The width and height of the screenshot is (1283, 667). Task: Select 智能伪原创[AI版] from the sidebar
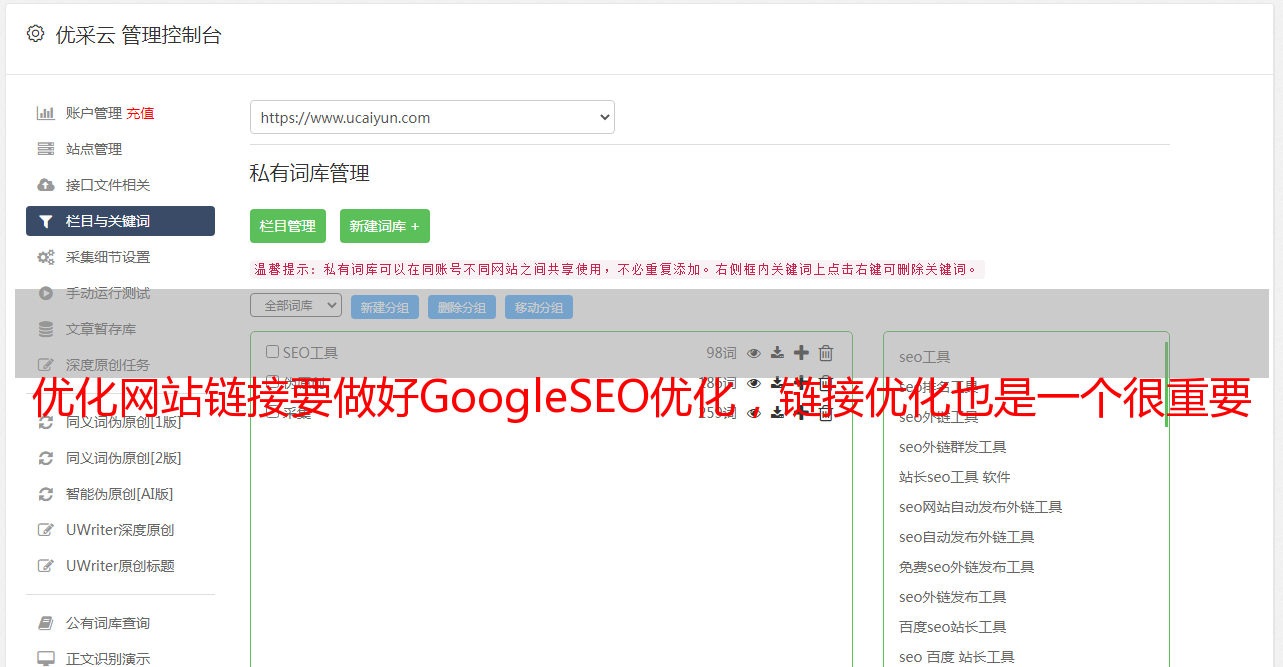pyautogui.click(x=119, y=494)
